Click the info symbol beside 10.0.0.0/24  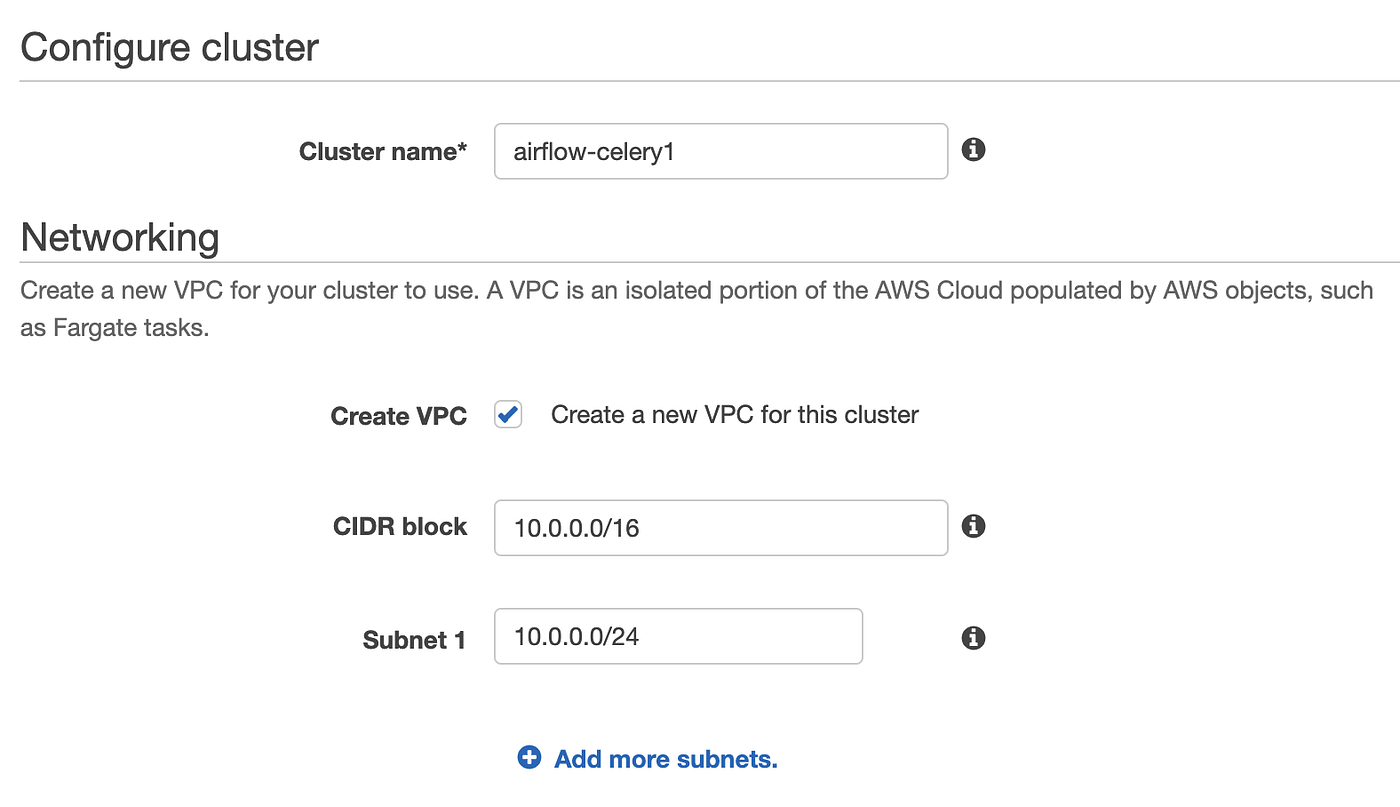coord(972,637)
